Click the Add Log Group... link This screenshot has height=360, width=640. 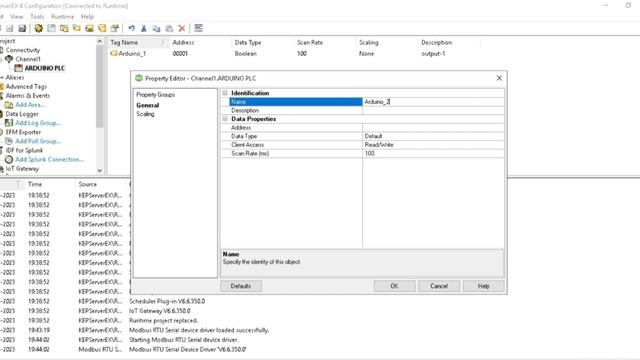(x=38, y=123)
